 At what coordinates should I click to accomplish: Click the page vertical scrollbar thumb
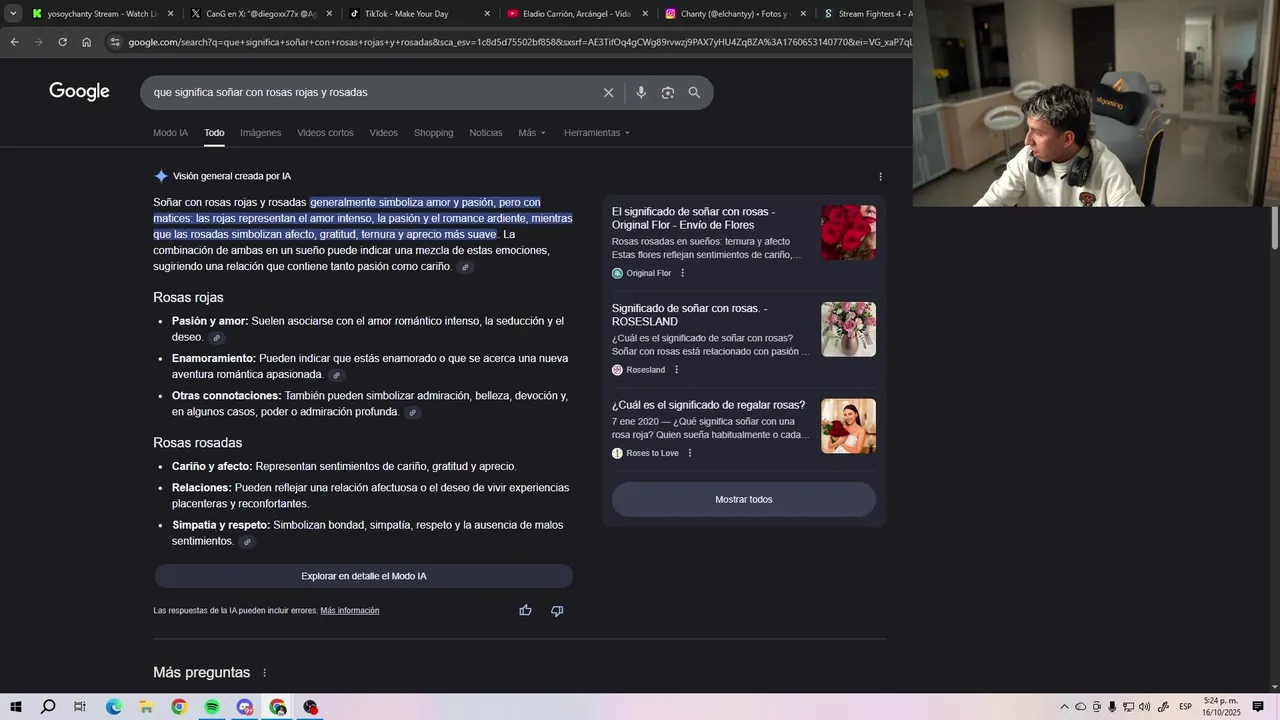(1274, 228)
